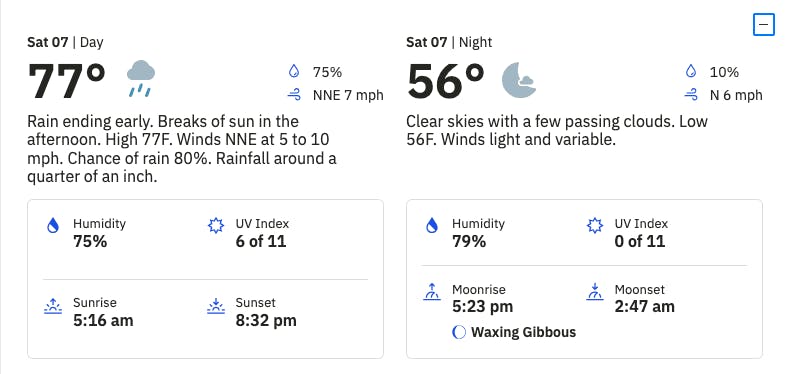Click the Waxing Gibbous moon phase icon
The height and width of the screenshot is (374, 789).
point(459,332)
